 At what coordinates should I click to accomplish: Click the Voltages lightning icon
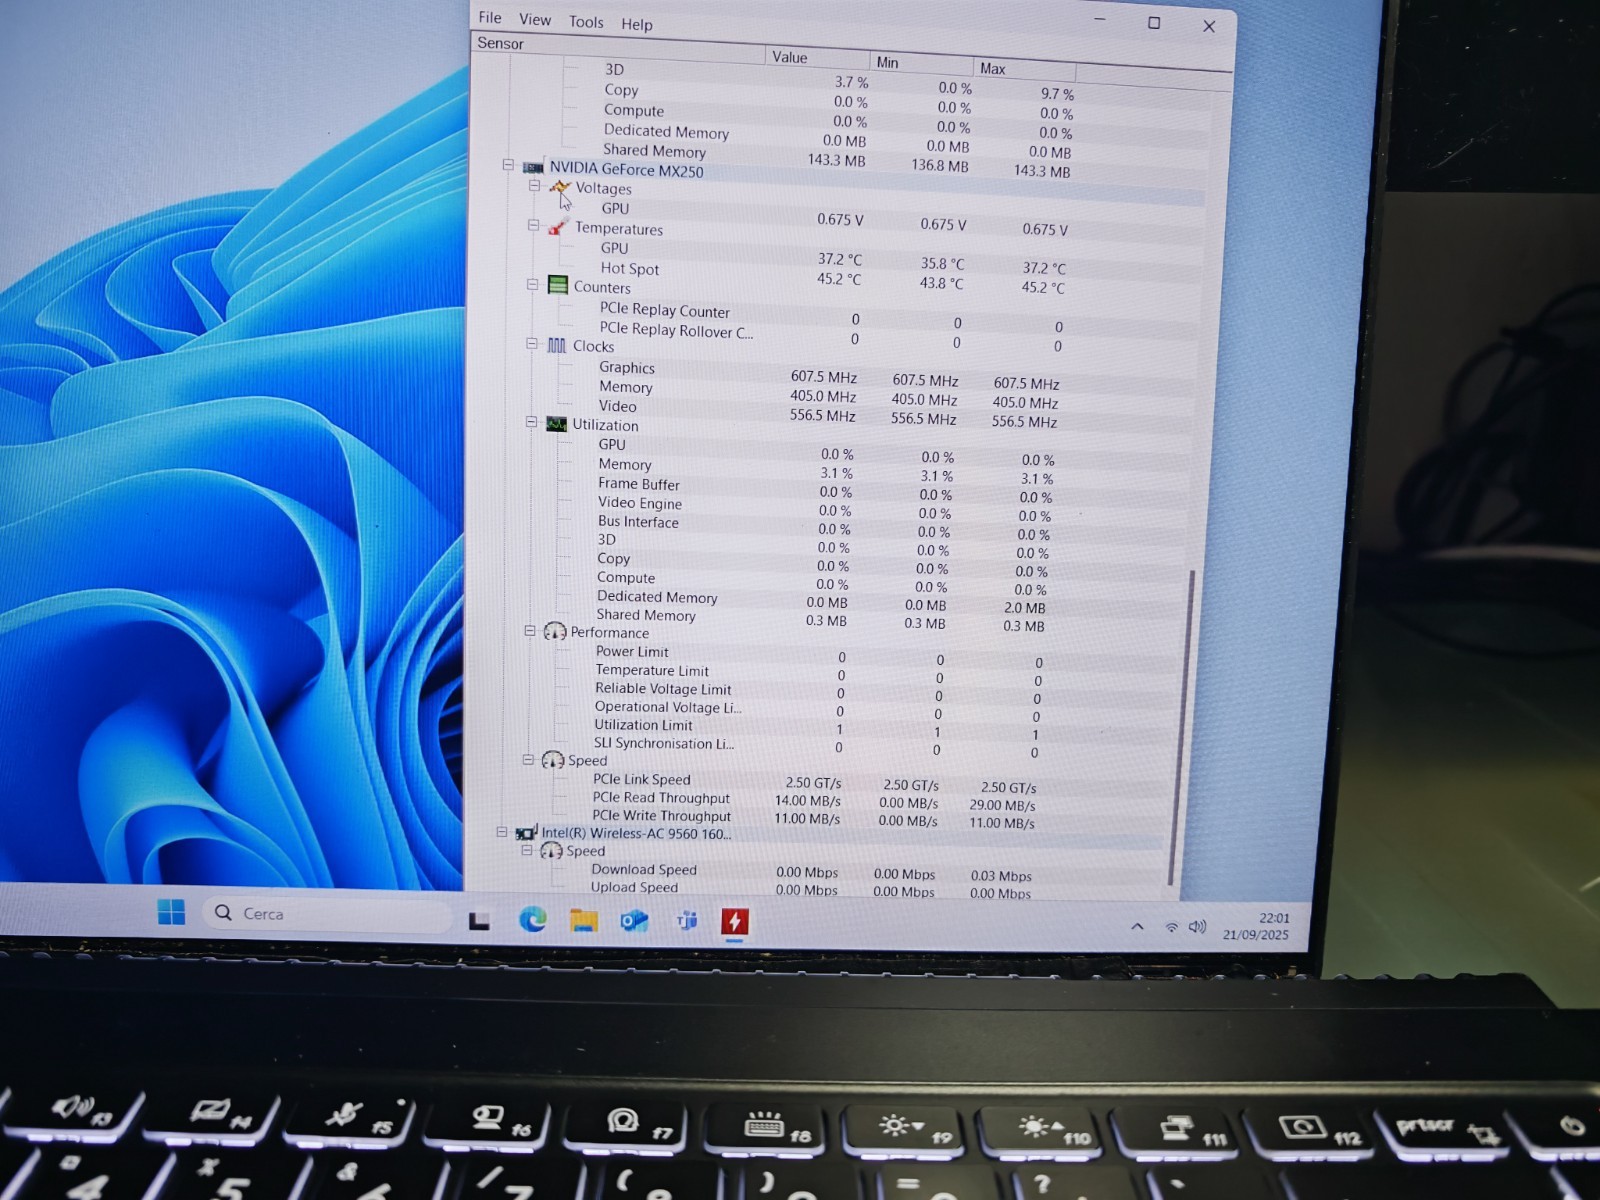coord(559,187)
